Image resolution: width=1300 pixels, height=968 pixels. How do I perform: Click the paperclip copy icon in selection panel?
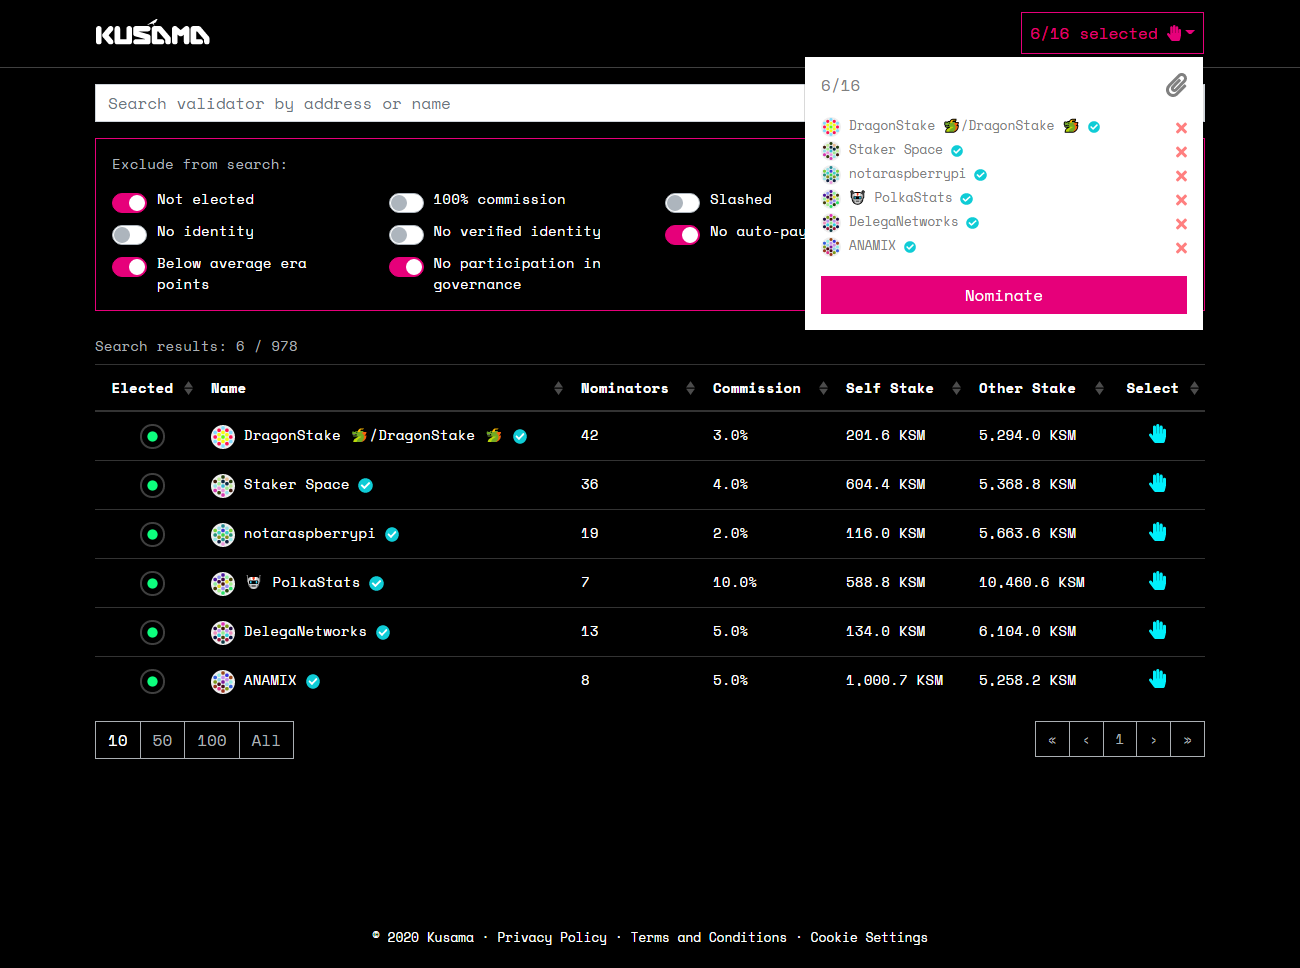coord(1176,85)
